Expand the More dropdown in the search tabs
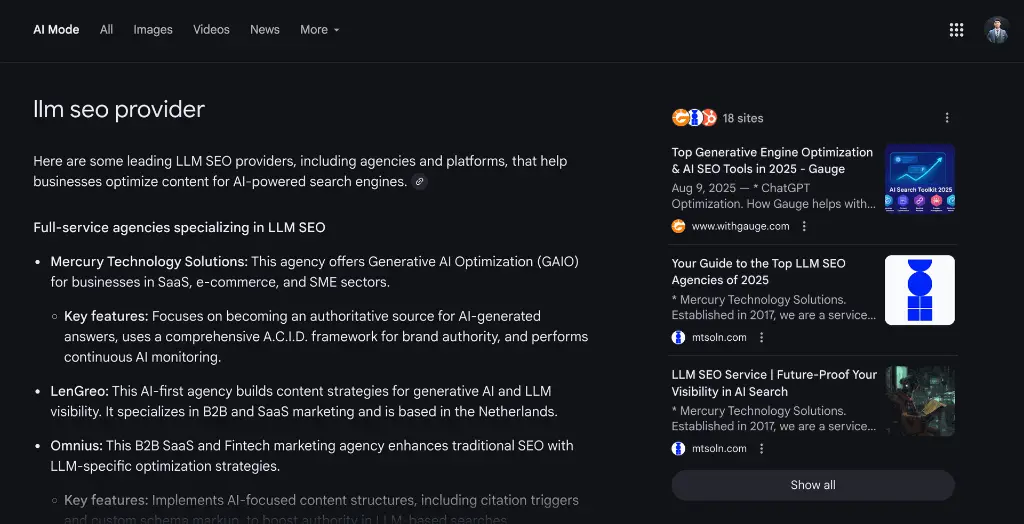 pyautogui.click(x=319, y=29)
